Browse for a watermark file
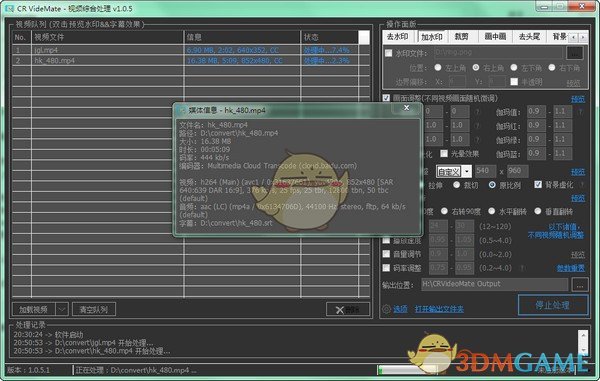 [x=575, y=53]
